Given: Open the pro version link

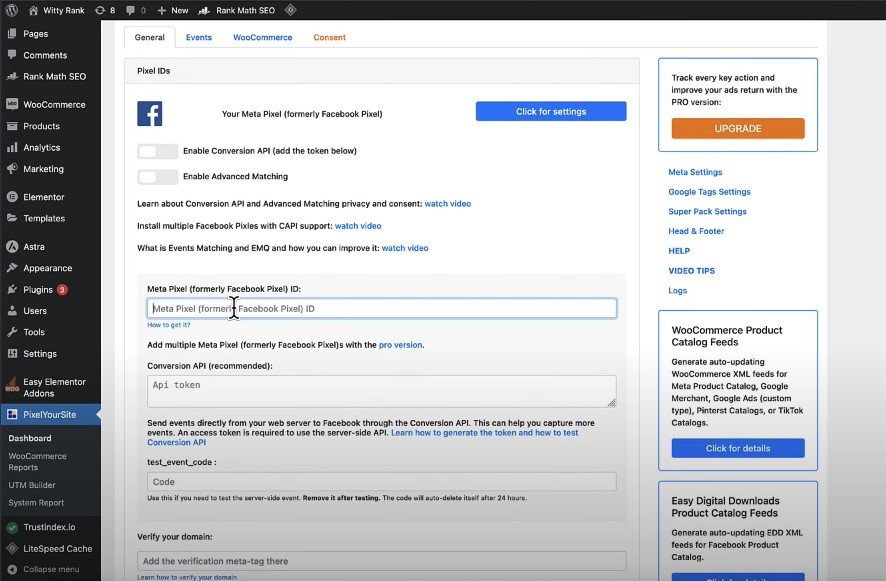Looking at the screenshot, I should [x=401, y=345].
